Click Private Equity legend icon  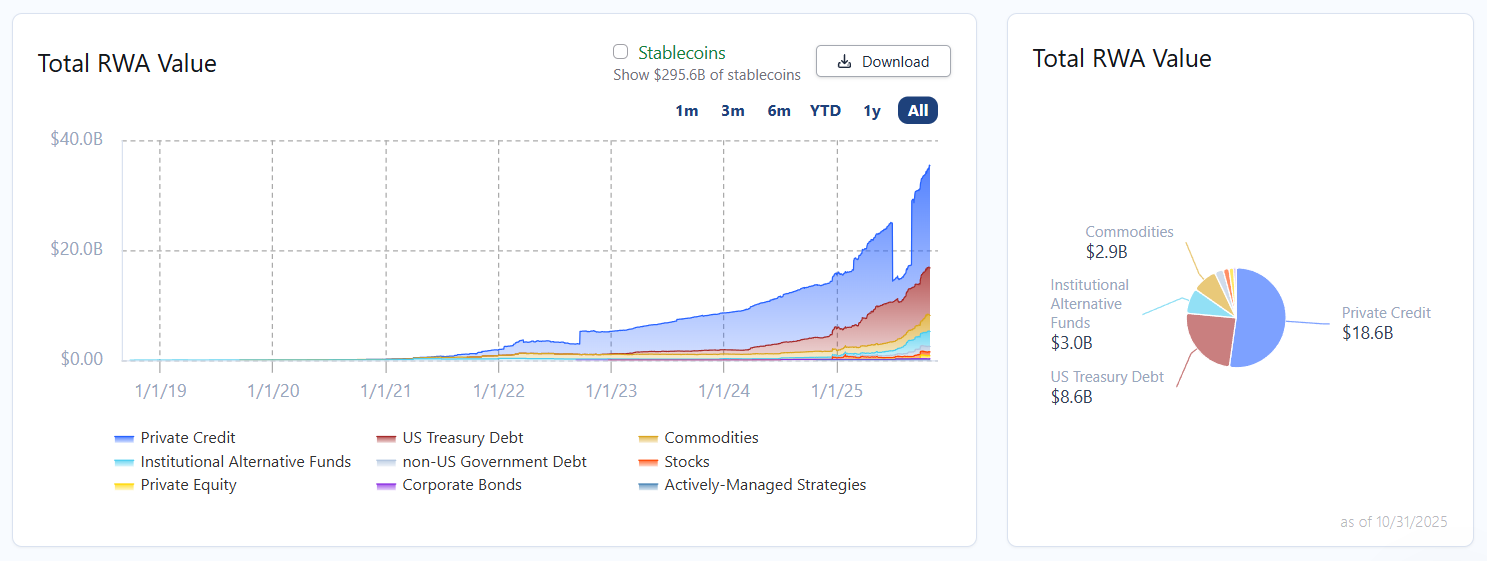click(124, 486)
